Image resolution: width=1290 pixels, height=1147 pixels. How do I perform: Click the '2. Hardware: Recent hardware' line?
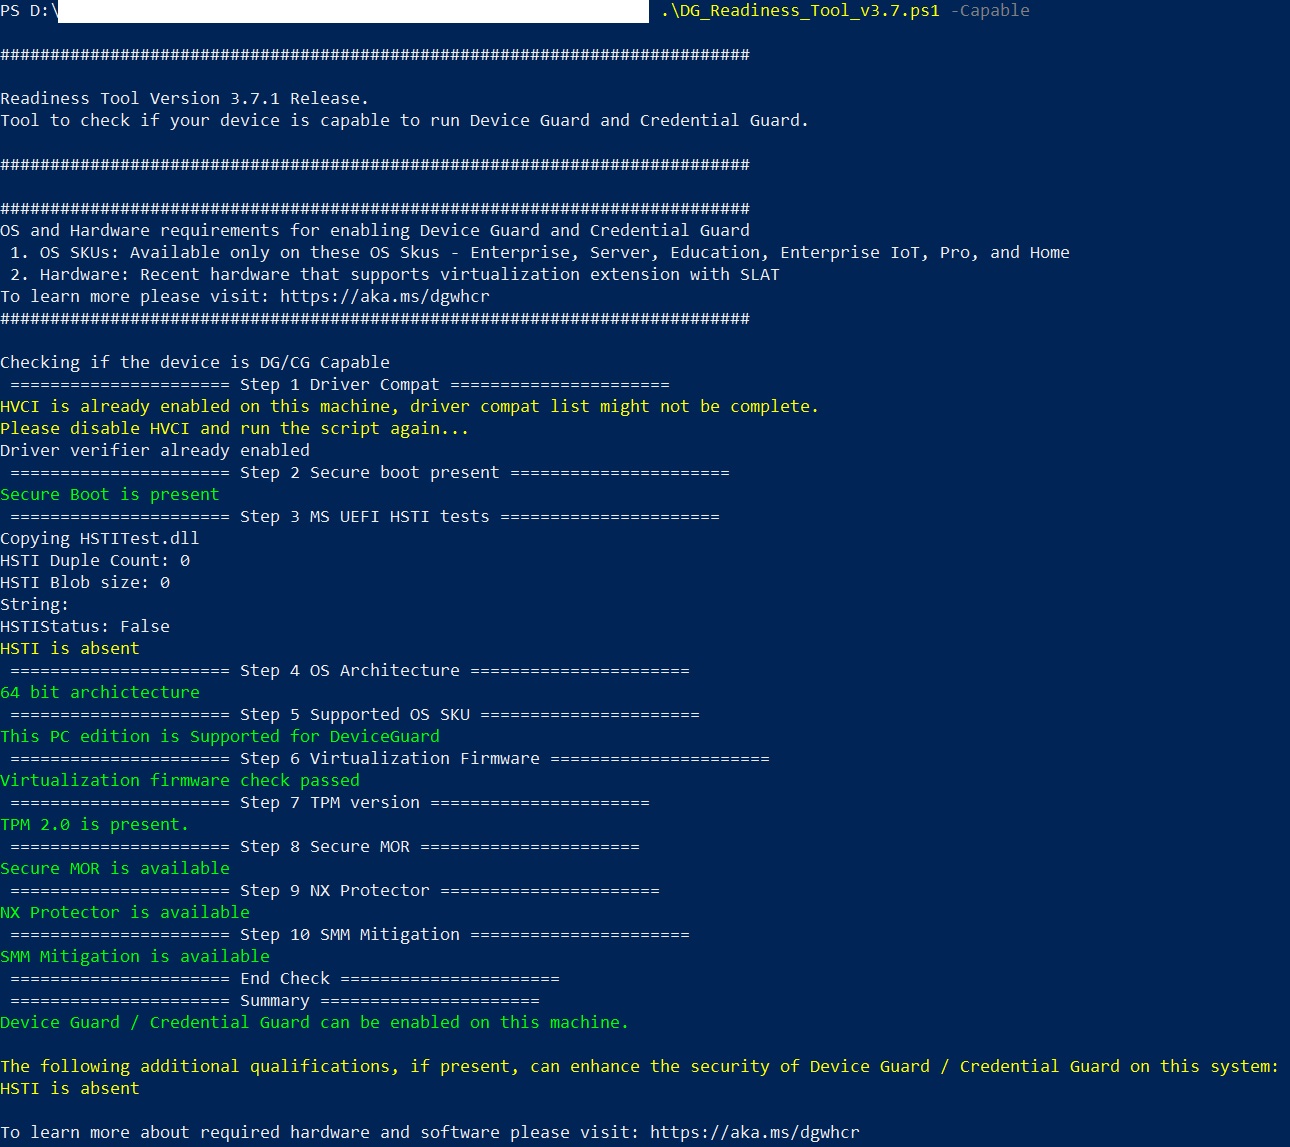[x=394, y=274]
